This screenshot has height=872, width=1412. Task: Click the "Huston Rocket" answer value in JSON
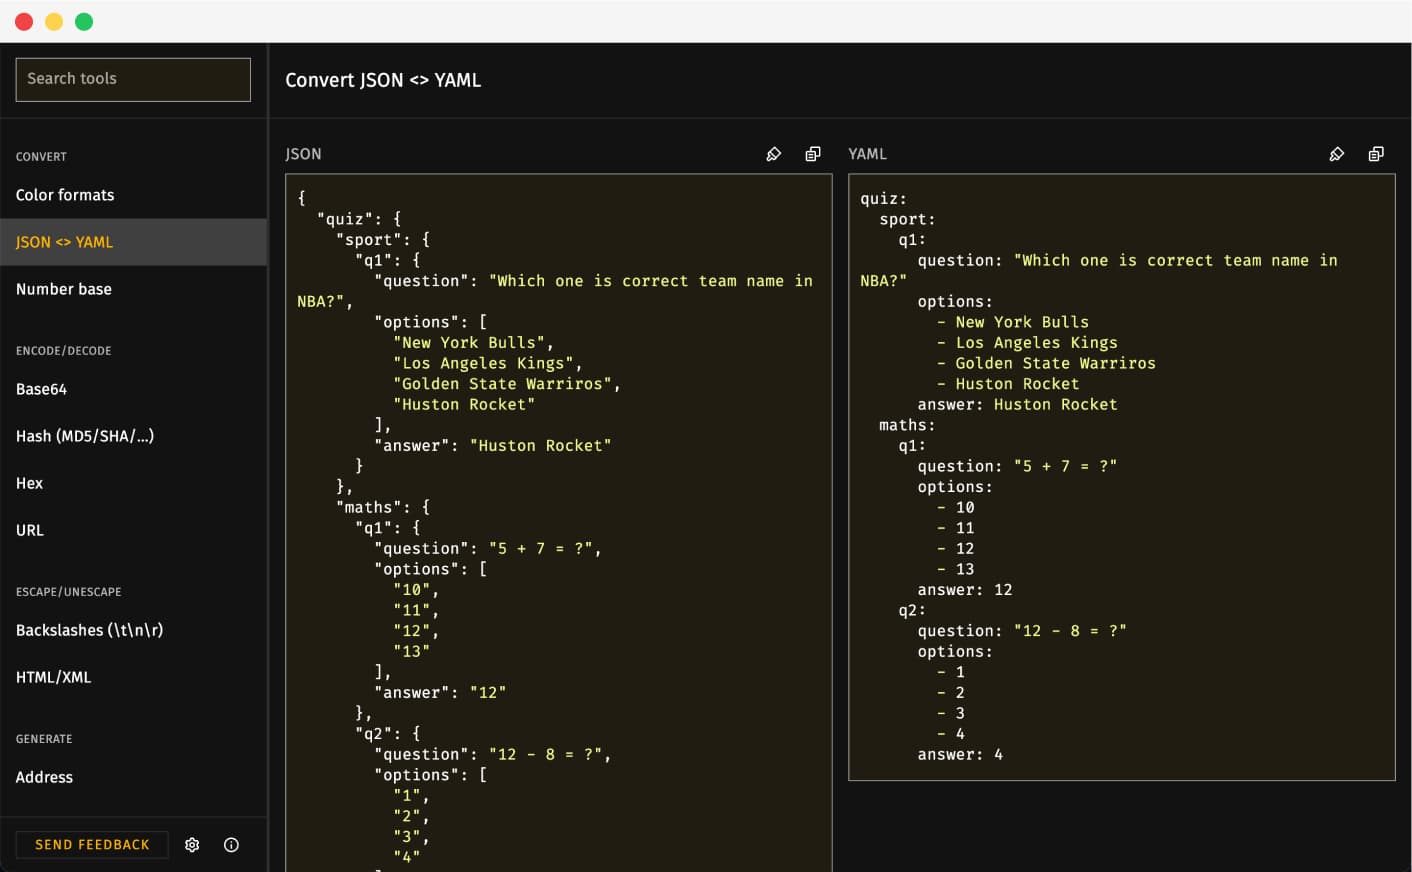point(540,446)
